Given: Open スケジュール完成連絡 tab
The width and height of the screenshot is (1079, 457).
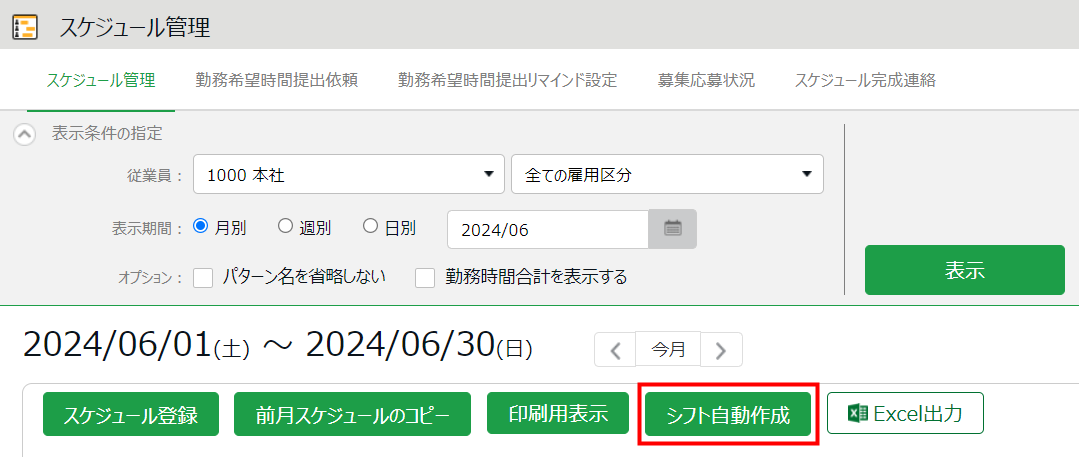Looking at the screenshot, I should tap(865, 81).
